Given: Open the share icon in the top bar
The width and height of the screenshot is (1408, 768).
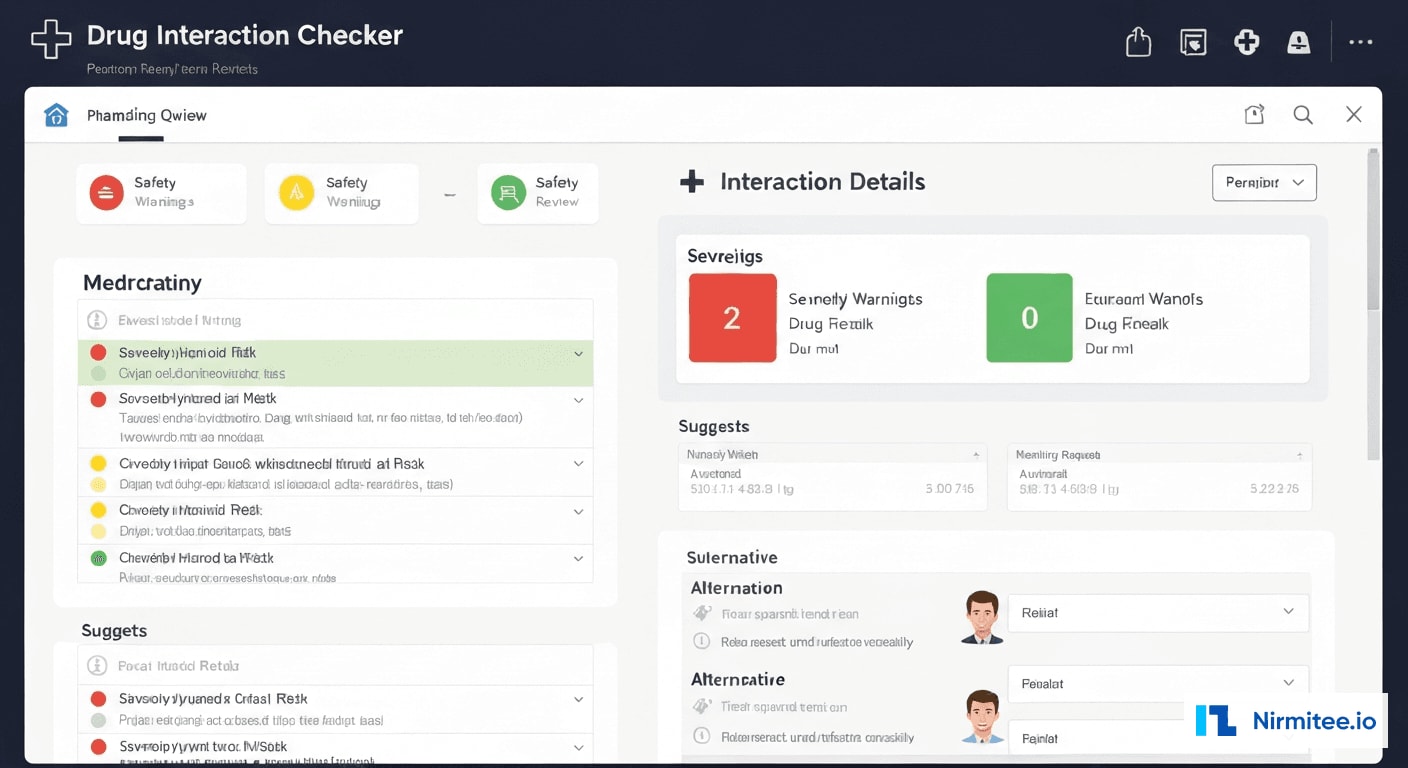Looking at the screenshot, I should click(1137, 41).
